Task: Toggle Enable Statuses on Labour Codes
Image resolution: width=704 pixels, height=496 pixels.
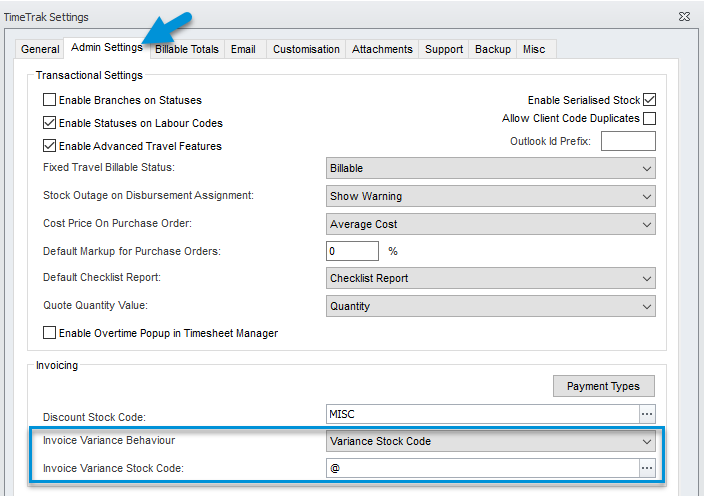Action: pyautogui.click(x=49, y=123)
